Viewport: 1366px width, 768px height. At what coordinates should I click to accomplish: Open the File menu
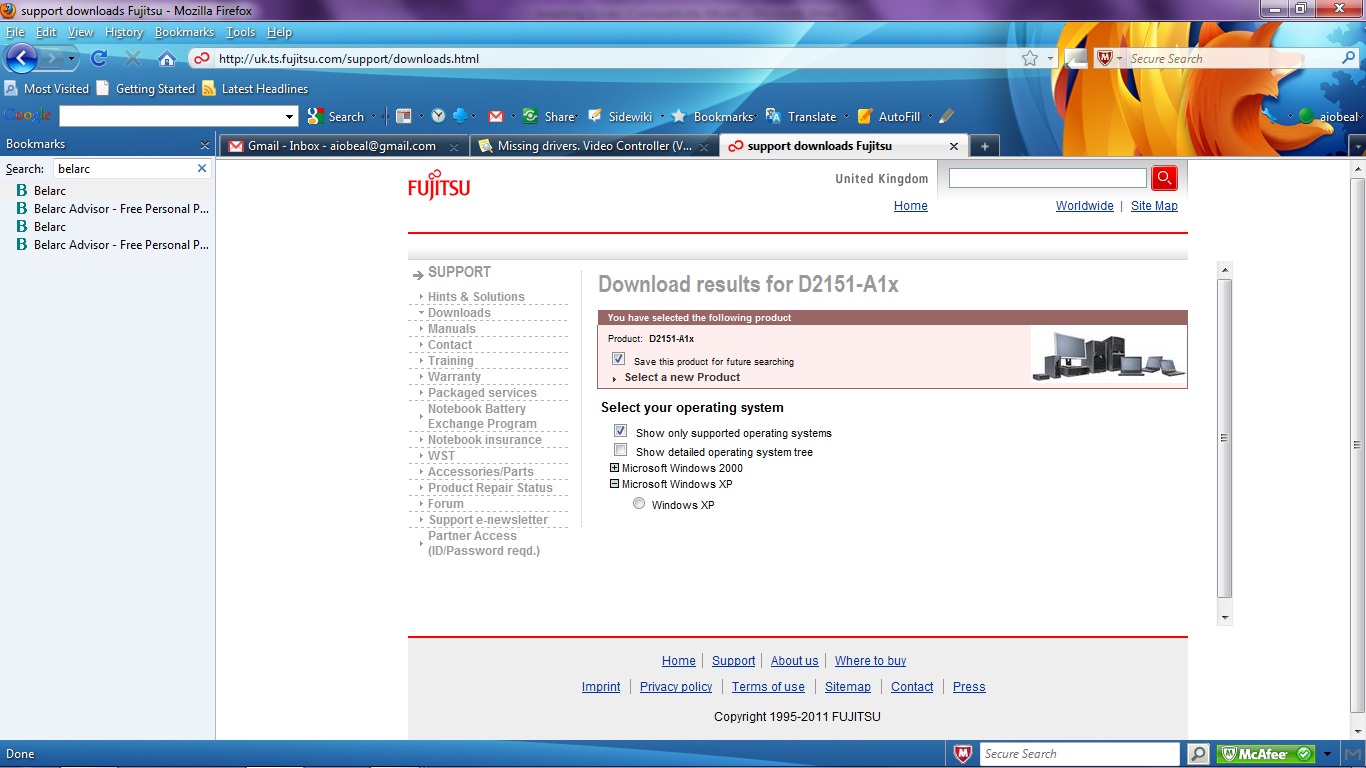click(x=15, y=32)
